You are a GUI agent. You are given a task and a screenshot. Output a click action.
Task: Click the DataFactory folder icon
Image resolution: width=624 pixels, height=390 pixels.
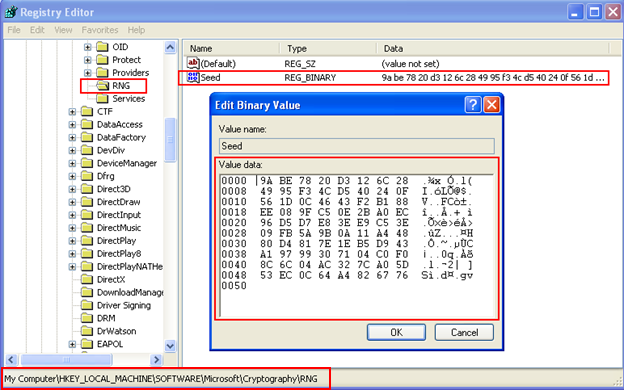(x=87, y=137)
